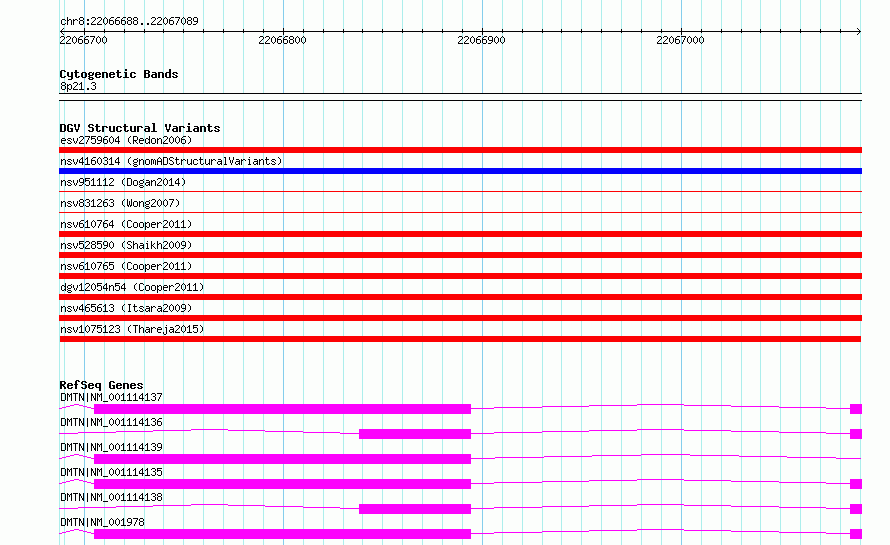This screenshot has width=890, height=545.
Task: Open variant nsv610765 (Cooper2011) label
Action: [126, 266]
